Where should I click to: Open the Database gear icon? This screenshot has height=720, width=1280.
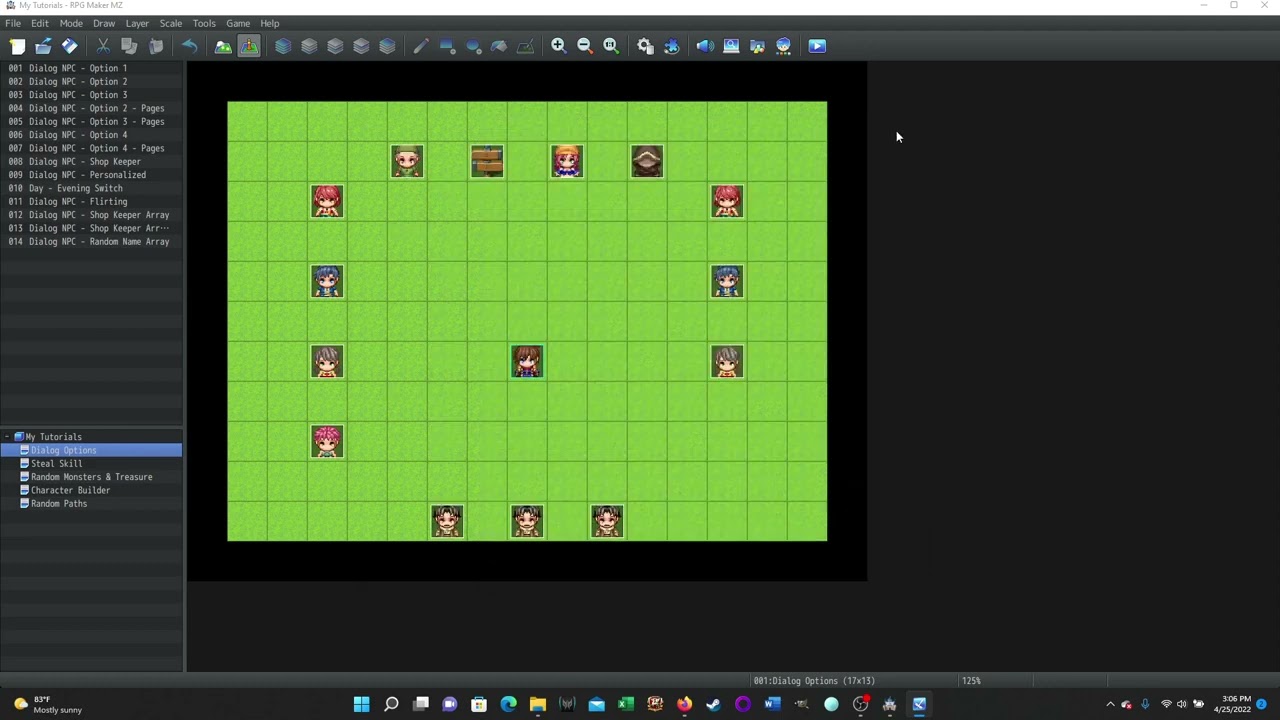click(x=645, y=46)
